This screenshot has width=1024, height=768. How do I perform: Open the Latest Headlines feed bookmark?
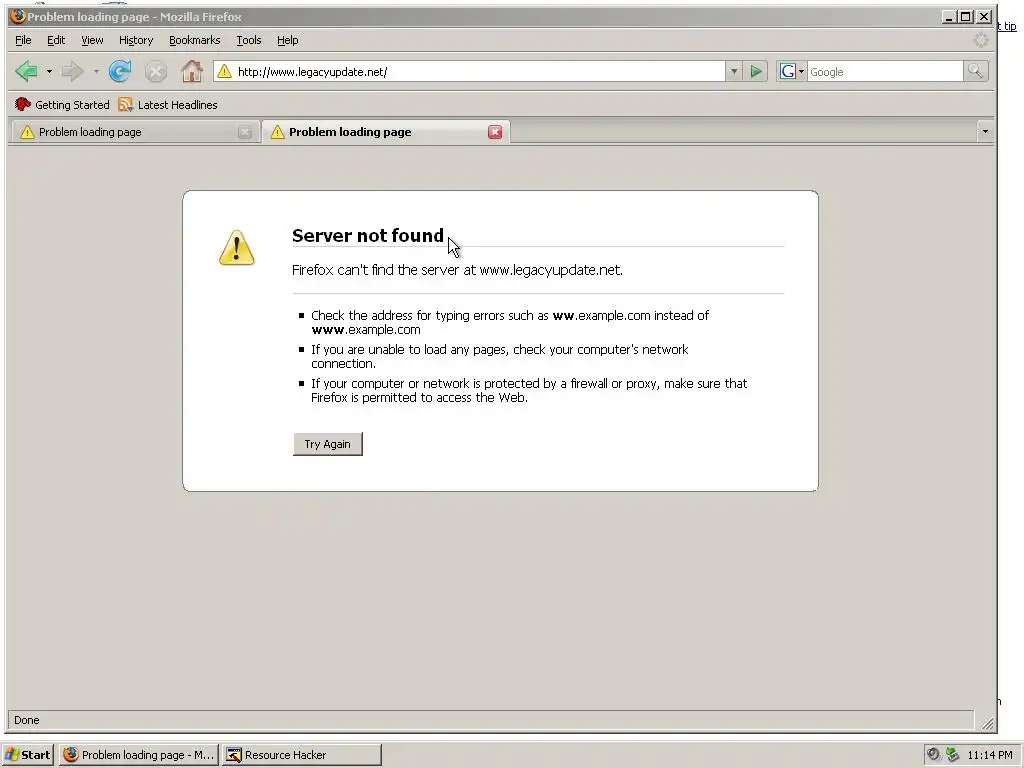click(x=168, y=104)
